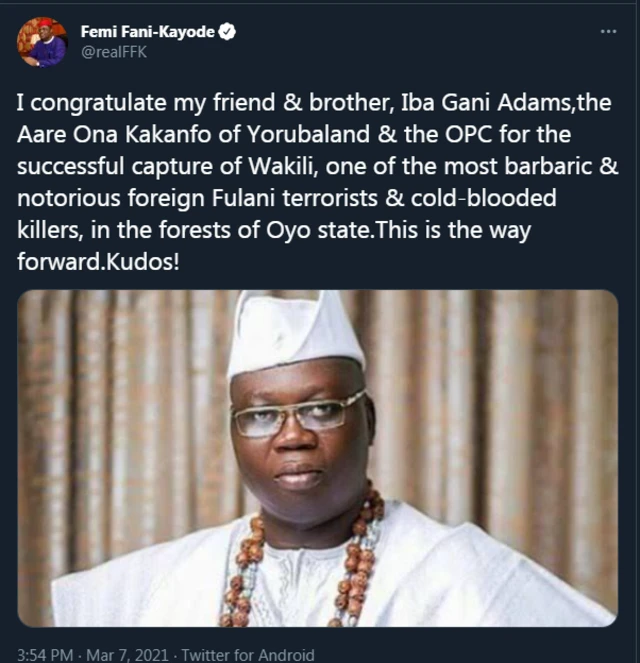
Task: Click the blue verified badge
Action: point(229,32)
